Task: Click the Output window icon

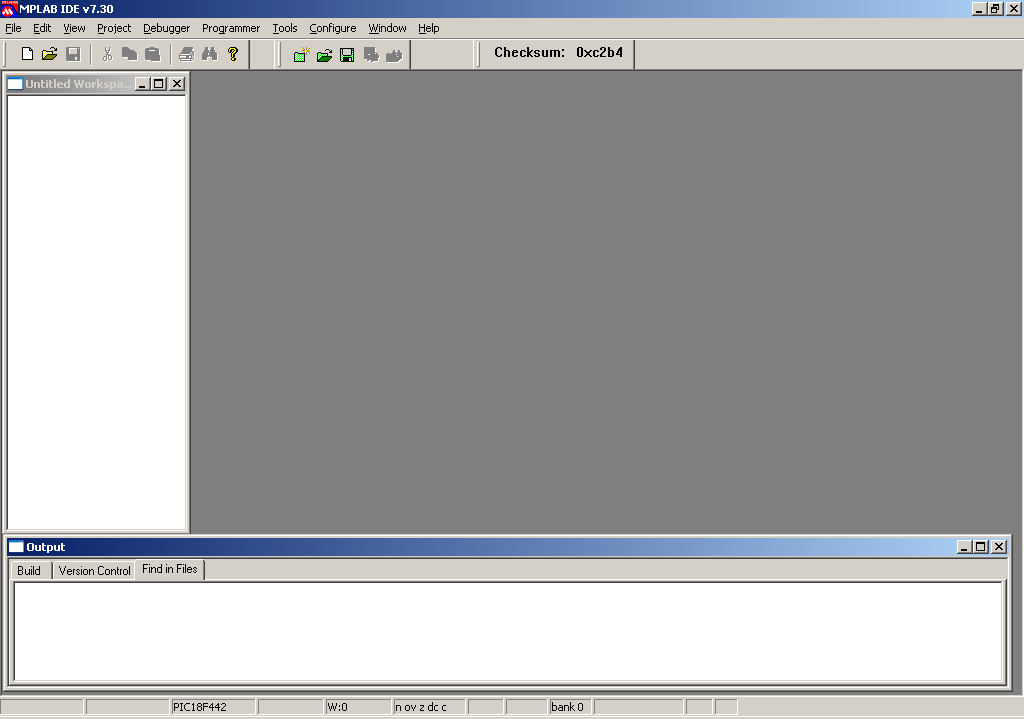Action: (x=16, y=547)
